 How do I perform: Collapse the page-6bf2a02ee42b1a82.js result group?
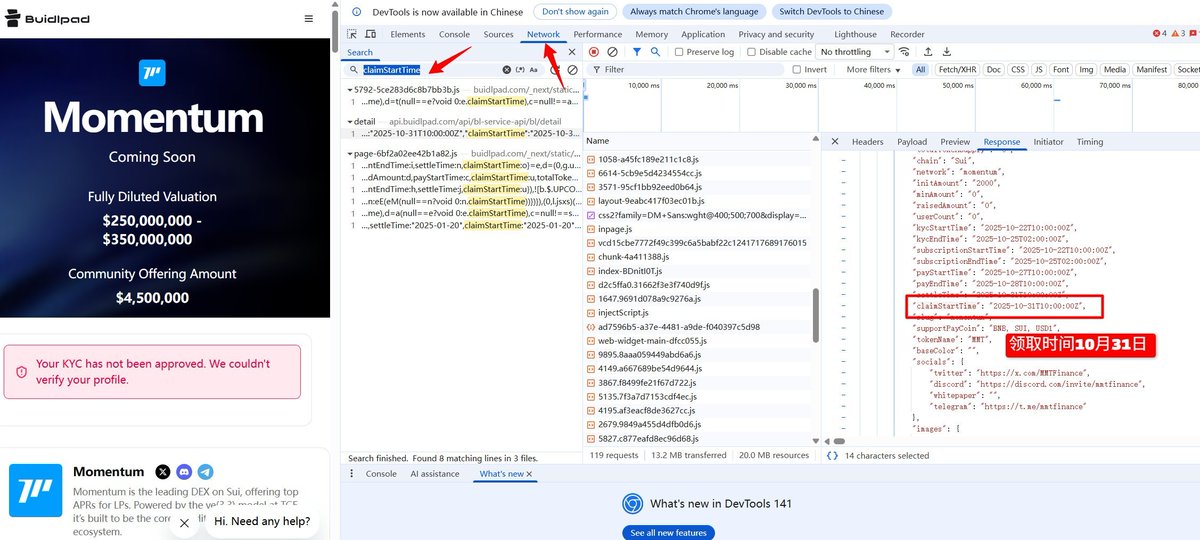(350, 154)
